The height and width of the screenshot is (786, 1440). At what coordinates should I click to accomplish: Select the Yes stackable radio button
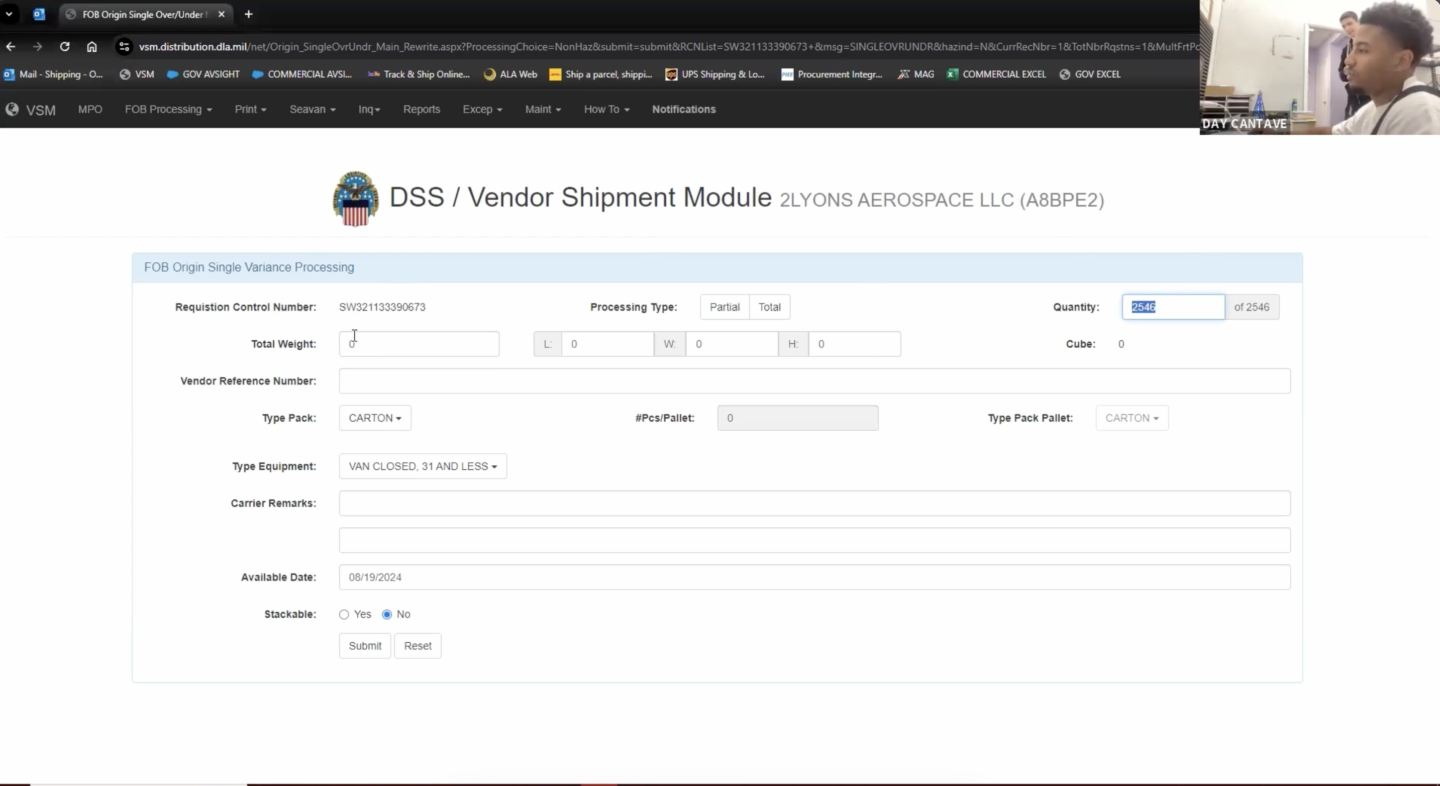(344, 614)
